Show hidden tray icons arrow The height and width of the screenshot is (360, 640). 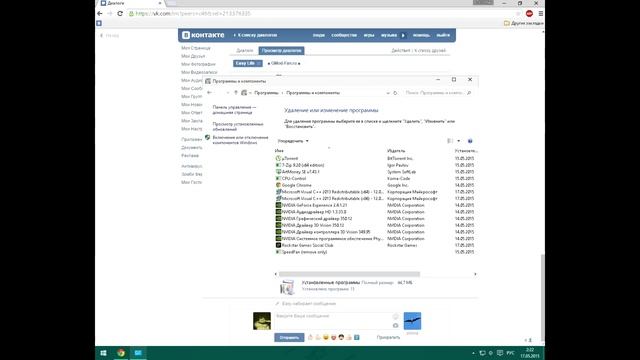[x=473, y=353]
